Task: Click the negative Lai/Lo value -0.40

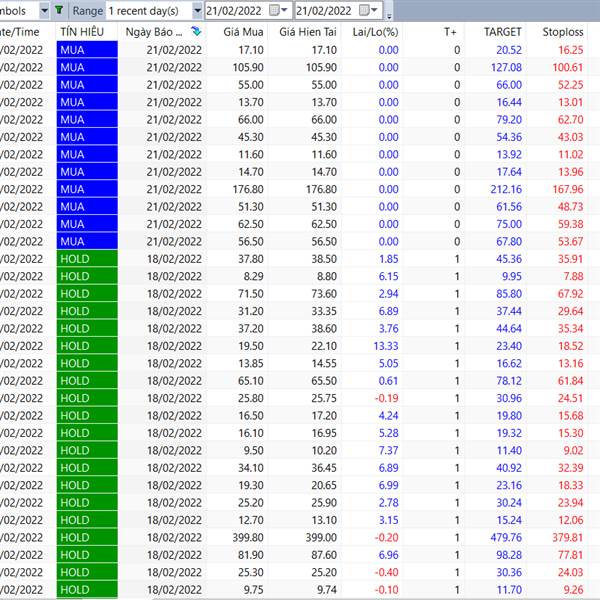Action: tap(386, 572)
